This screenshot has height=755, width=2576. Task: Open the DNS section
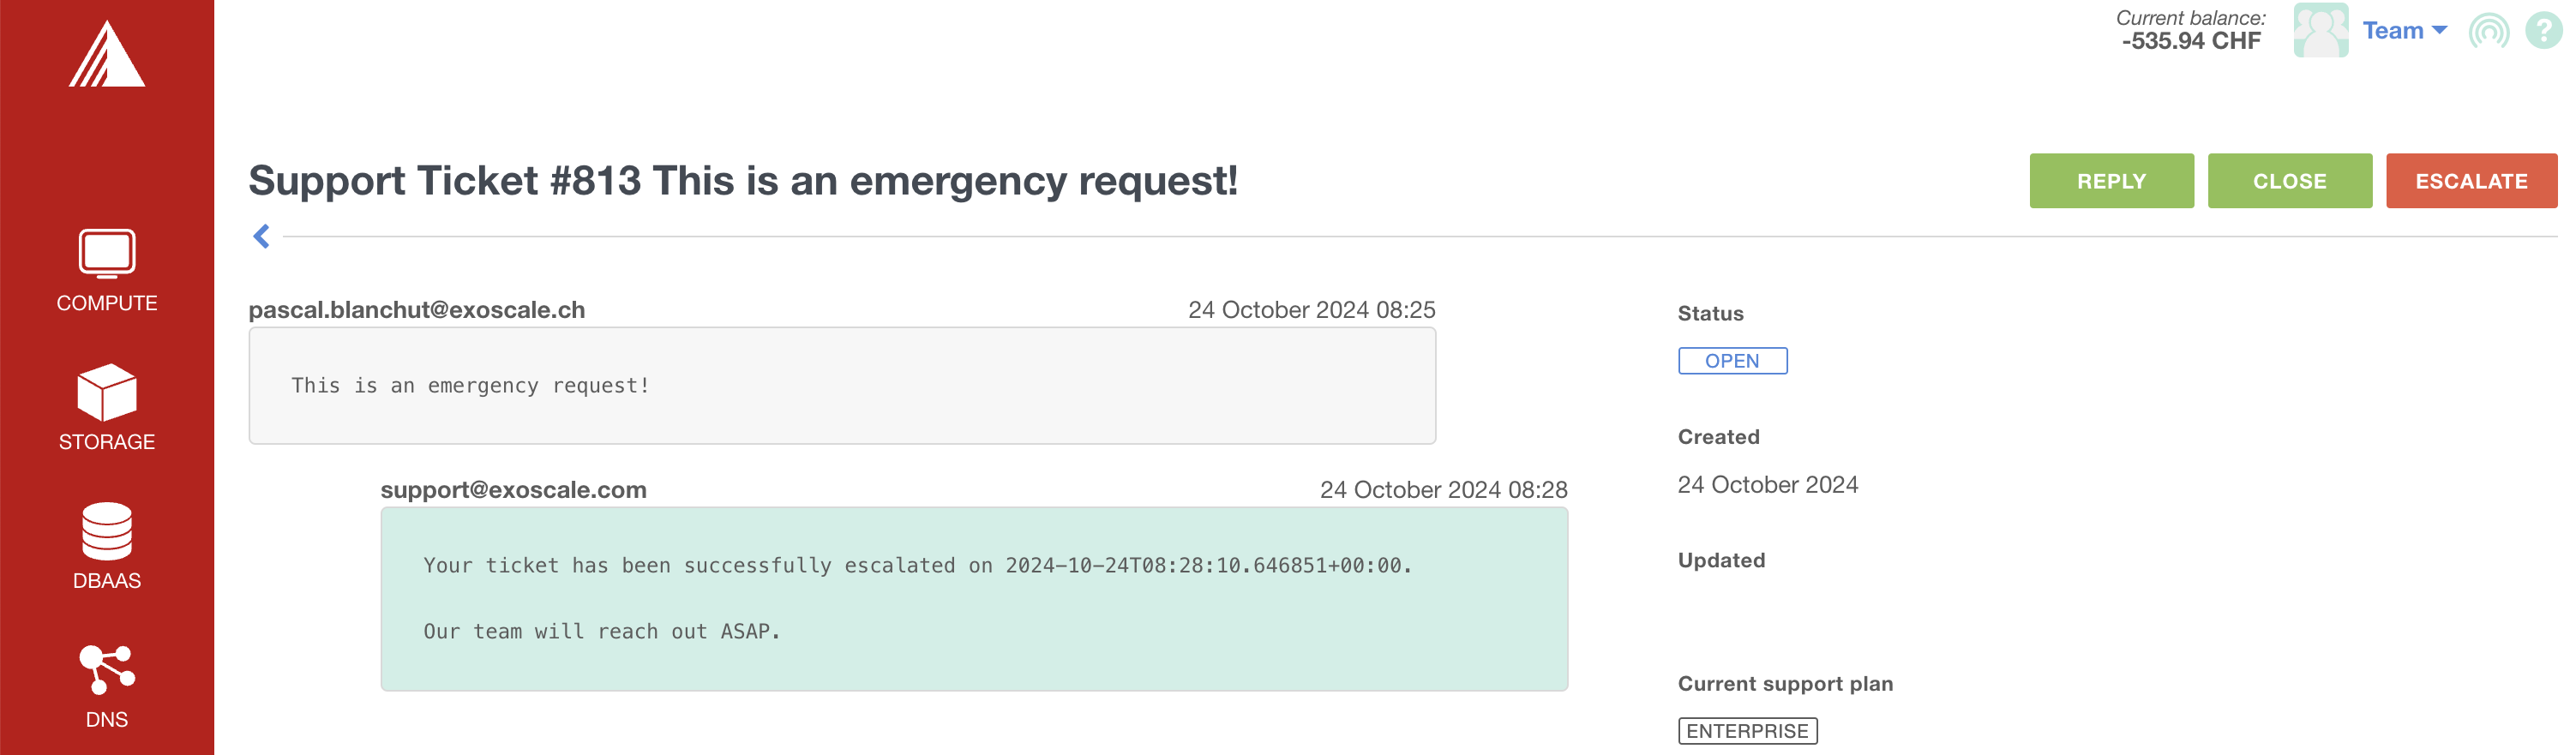click(x=107, y=686)
